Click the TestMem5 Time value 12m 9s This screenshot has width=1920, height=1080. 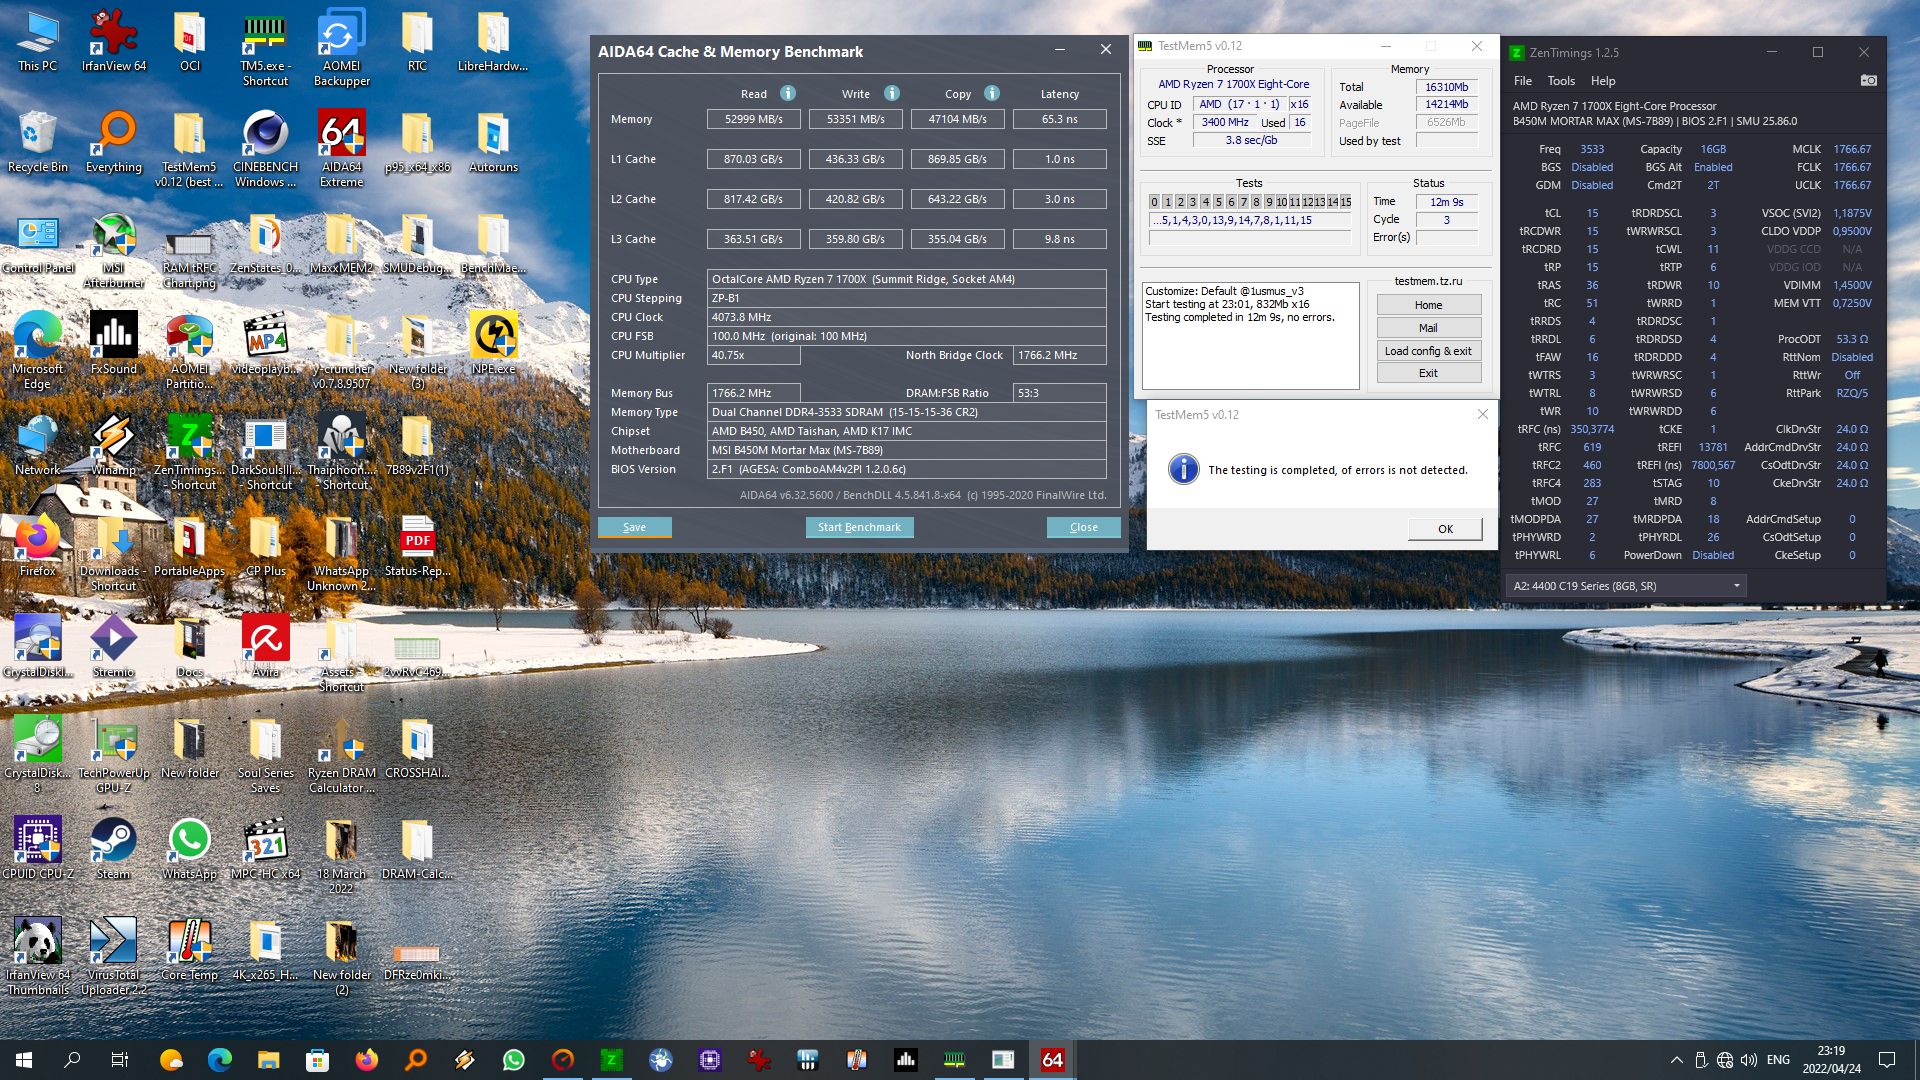point(1446,202)
